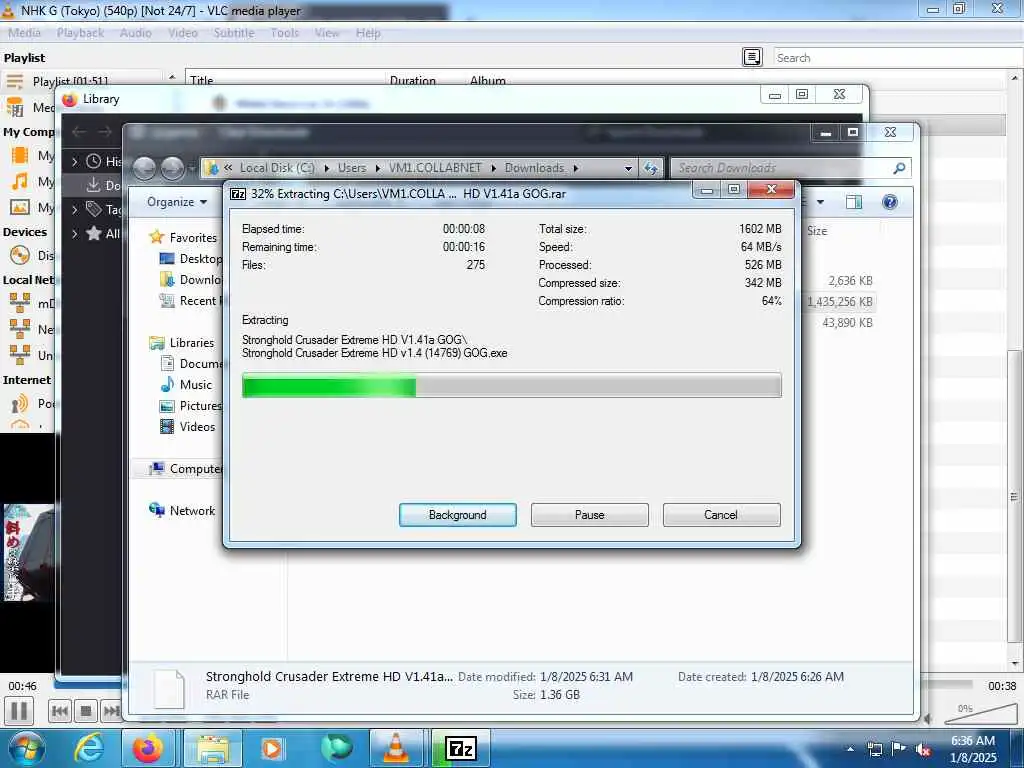Image resolution: width=1024 pixels, height=768 pixels.
Task: Adjust the VLC volume slider
Action: click(x=981, y=713)
